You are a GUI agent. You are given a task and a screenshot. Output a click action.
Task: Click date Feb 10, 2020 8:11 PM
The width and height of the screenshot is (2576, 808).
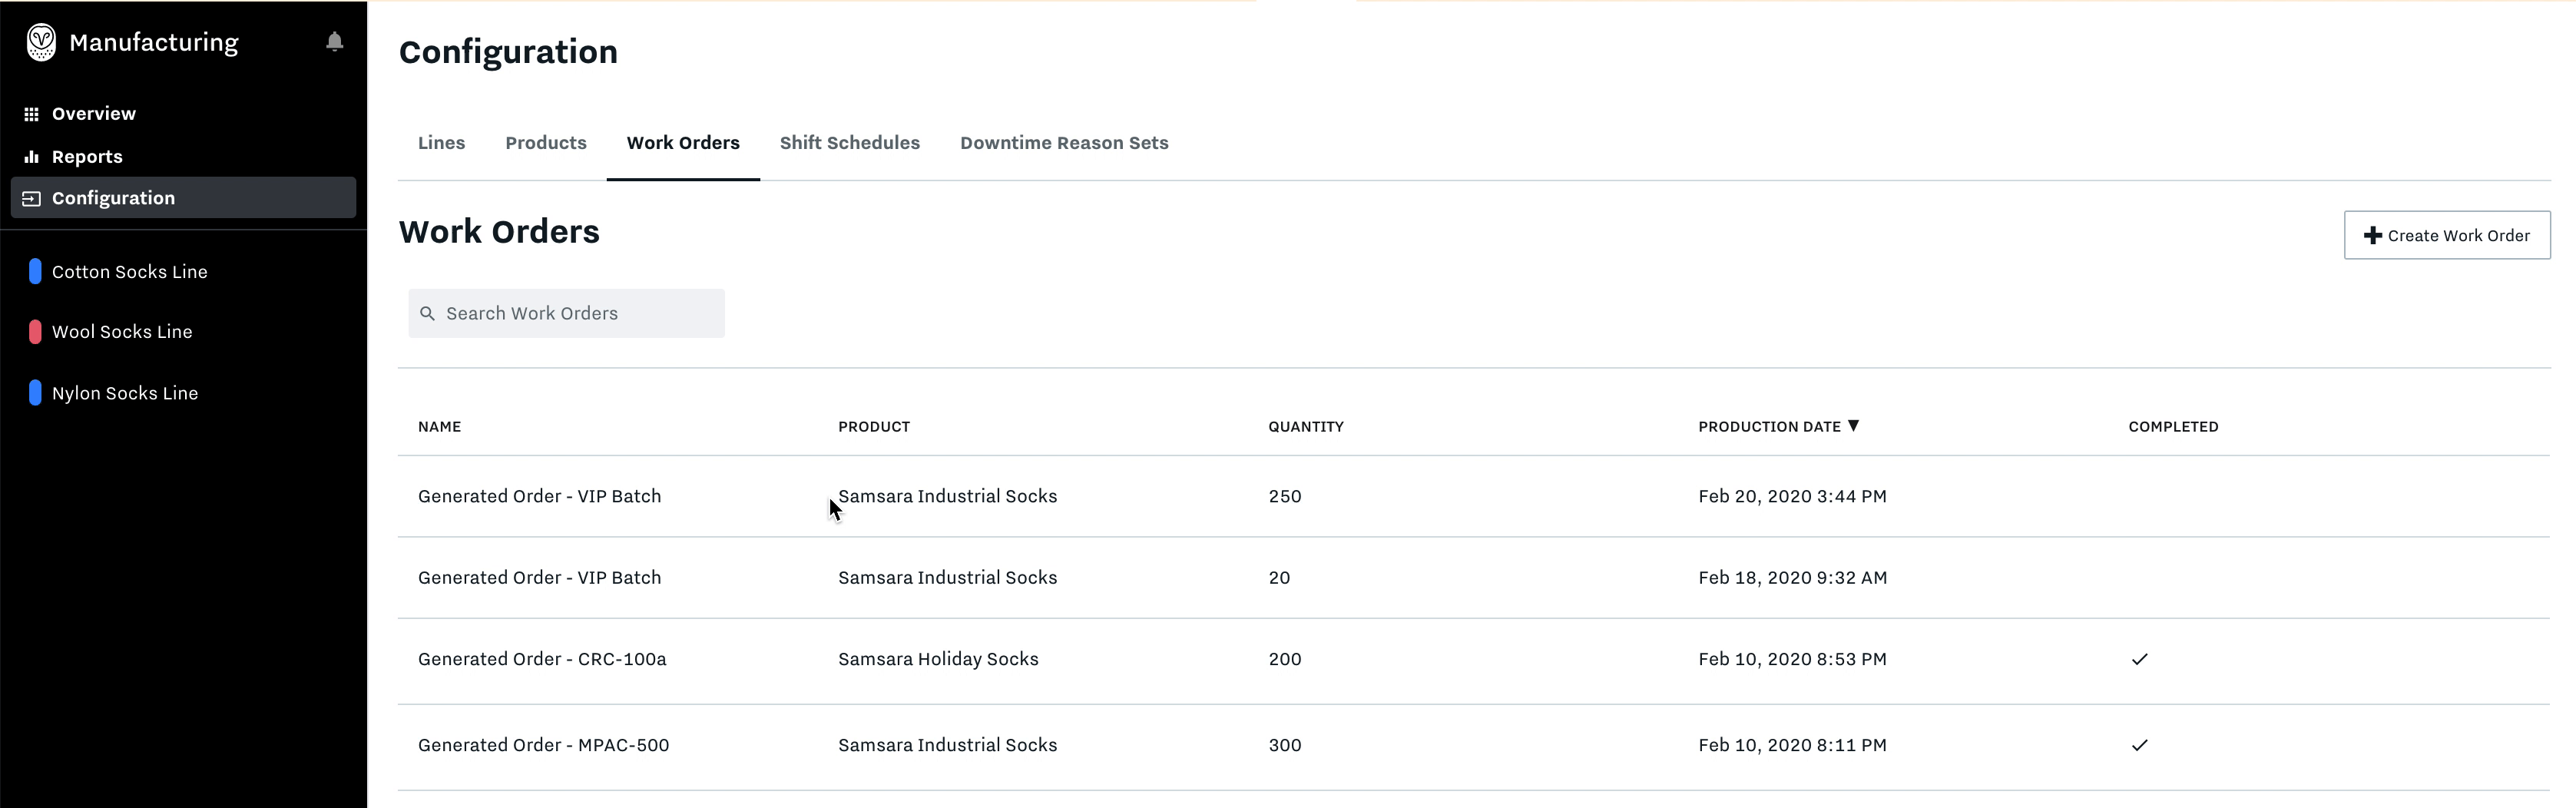coord(1792,745)
